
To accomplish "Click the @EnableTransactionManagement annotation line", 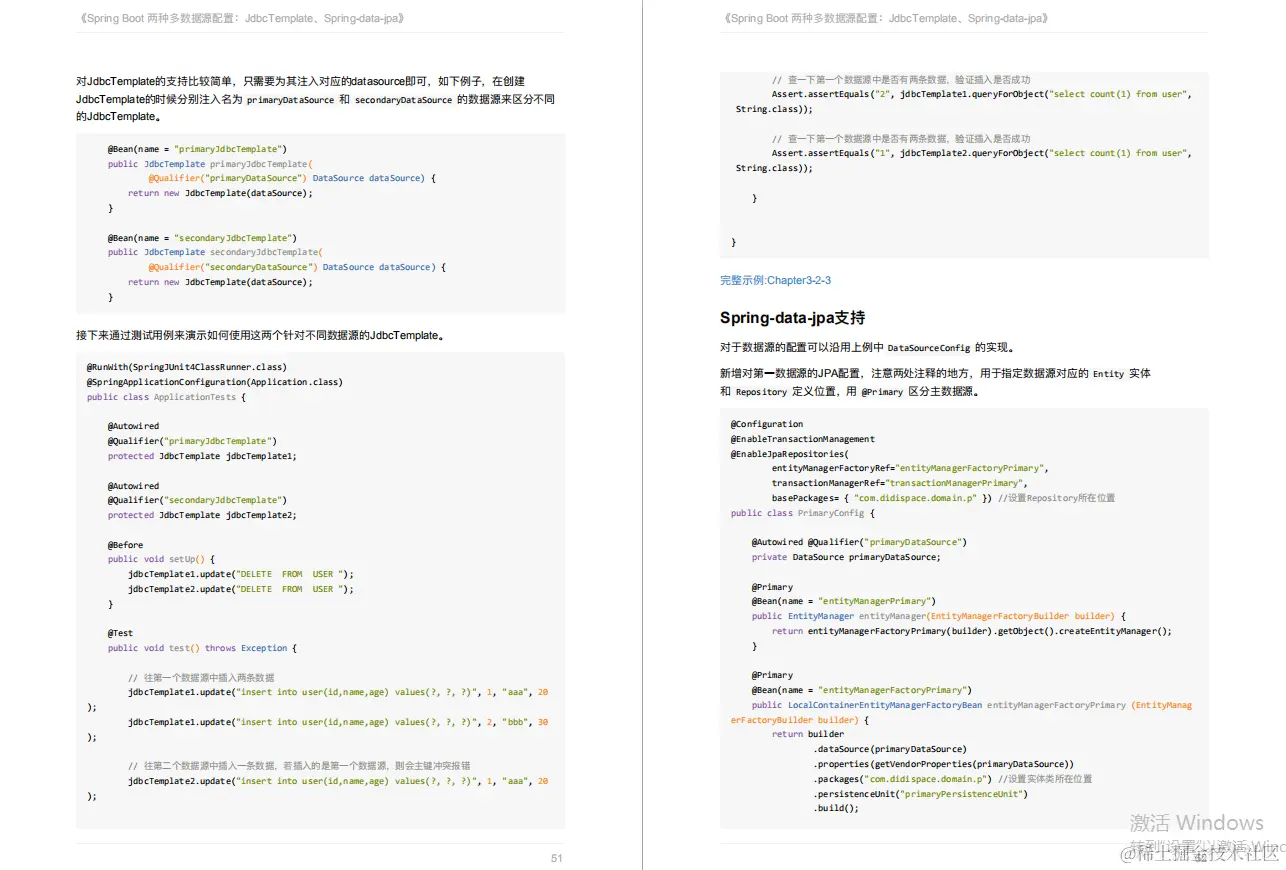I will point(803,437).
